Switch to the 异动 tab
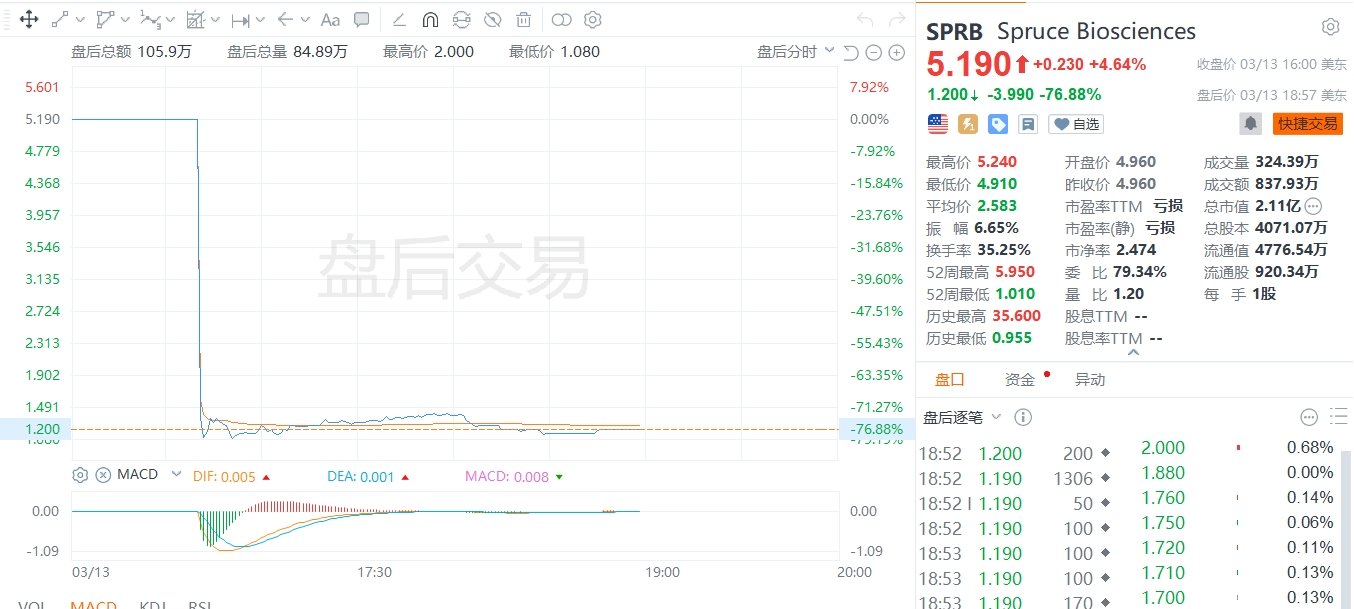1354x609 pixels. click(1090, 380)
